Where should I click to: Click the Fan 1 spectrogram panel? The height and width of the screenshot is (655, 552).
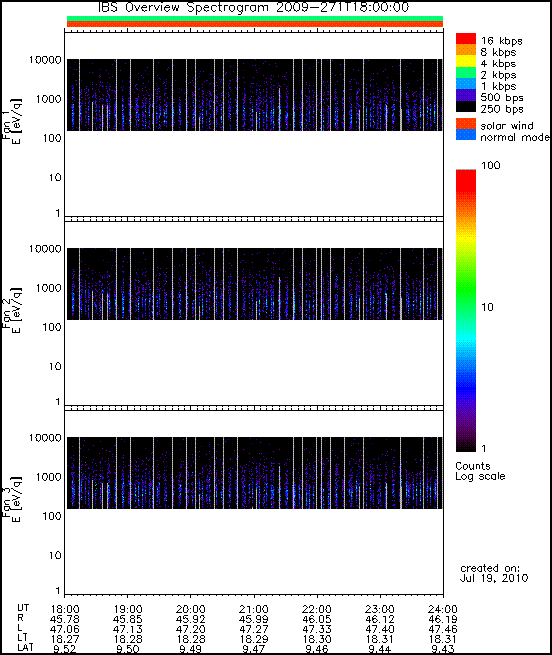coord(254,124)
